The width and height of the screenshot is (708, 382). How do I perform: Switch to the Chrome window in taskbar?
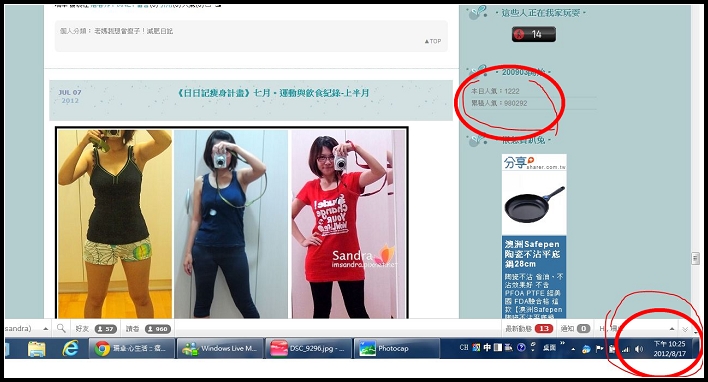pos(131,349)
